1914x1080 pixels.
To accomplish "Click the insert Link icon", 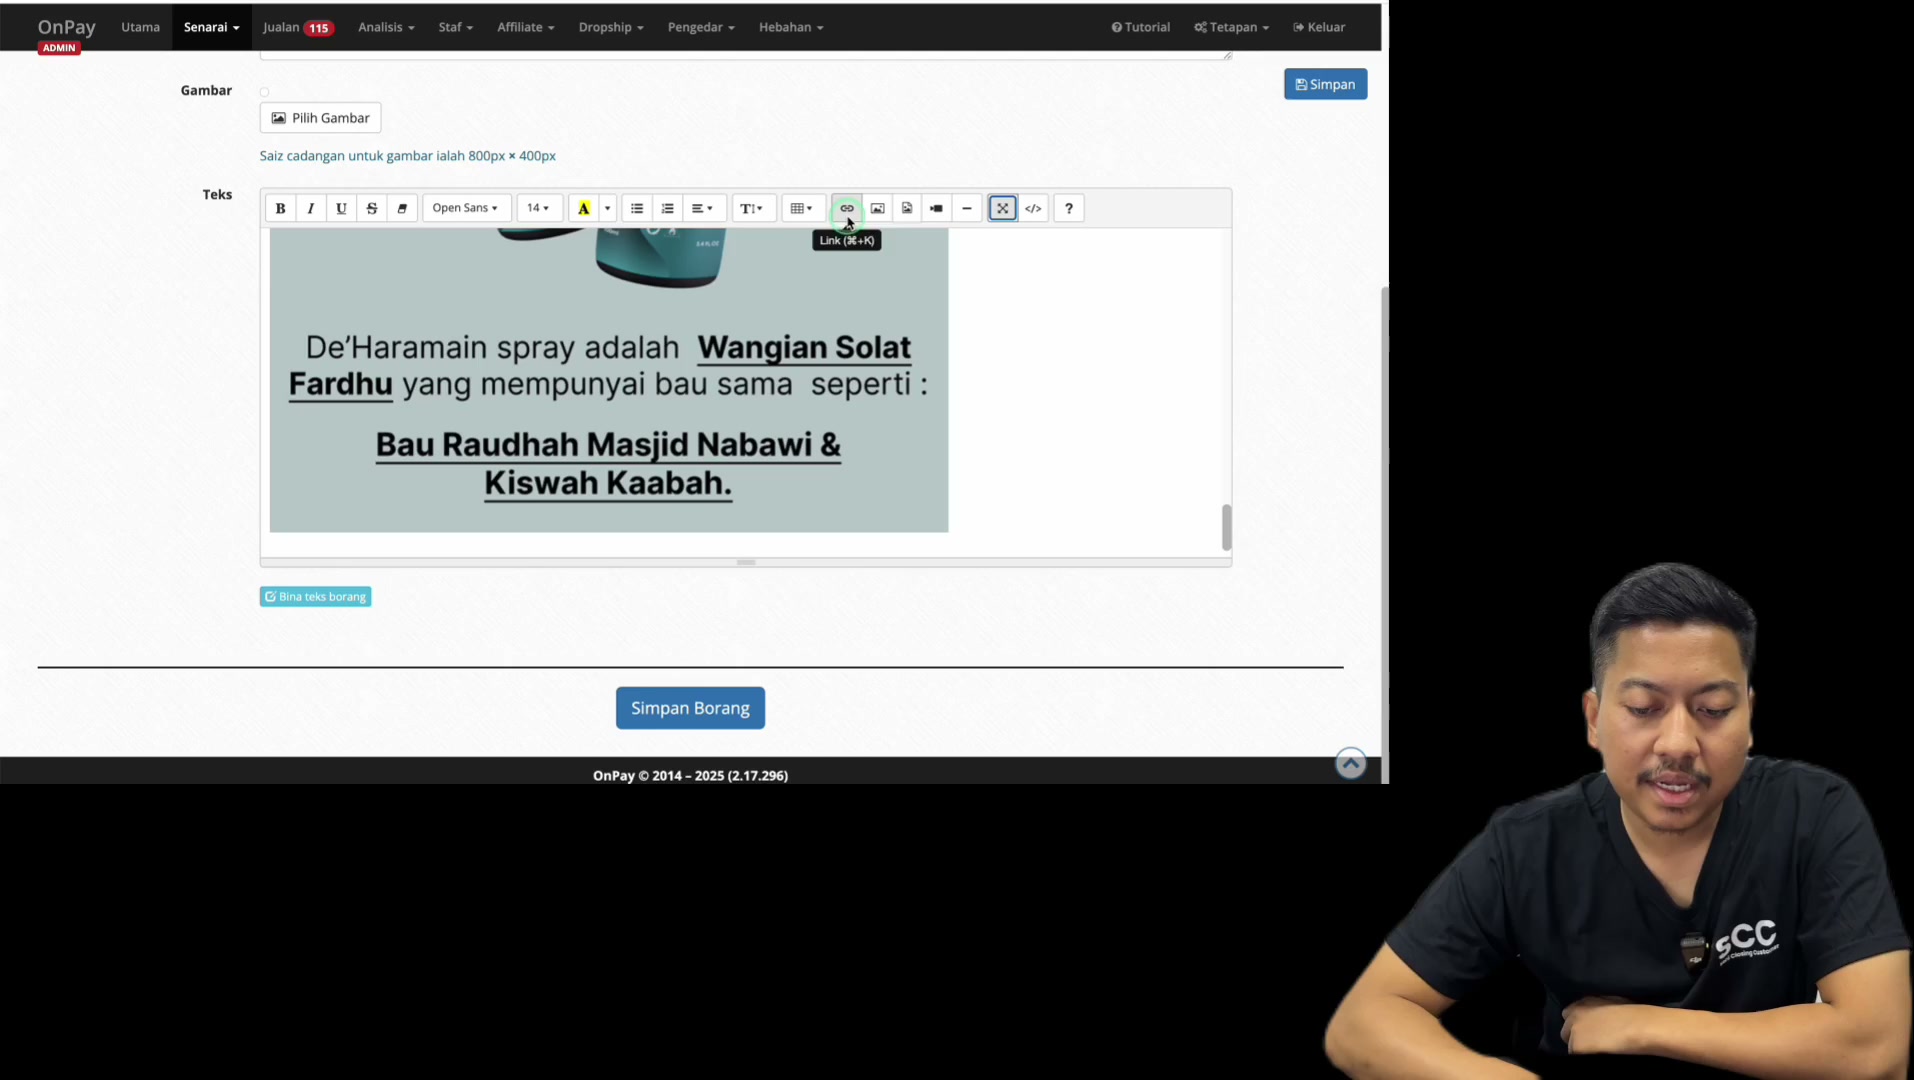I will (847, 208).
